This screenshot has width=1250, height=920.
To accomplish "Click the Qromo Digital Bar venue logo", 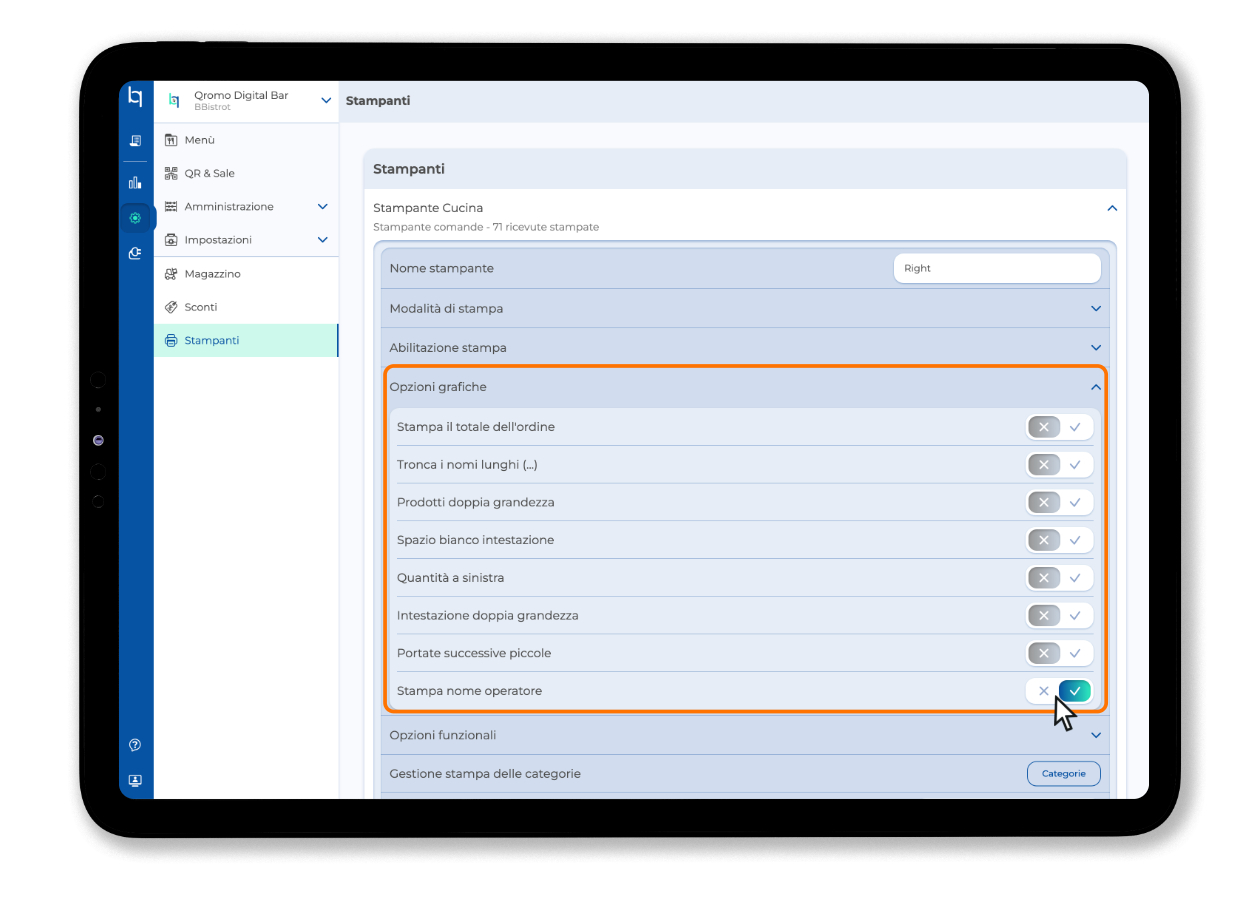I will pos(174,101).
